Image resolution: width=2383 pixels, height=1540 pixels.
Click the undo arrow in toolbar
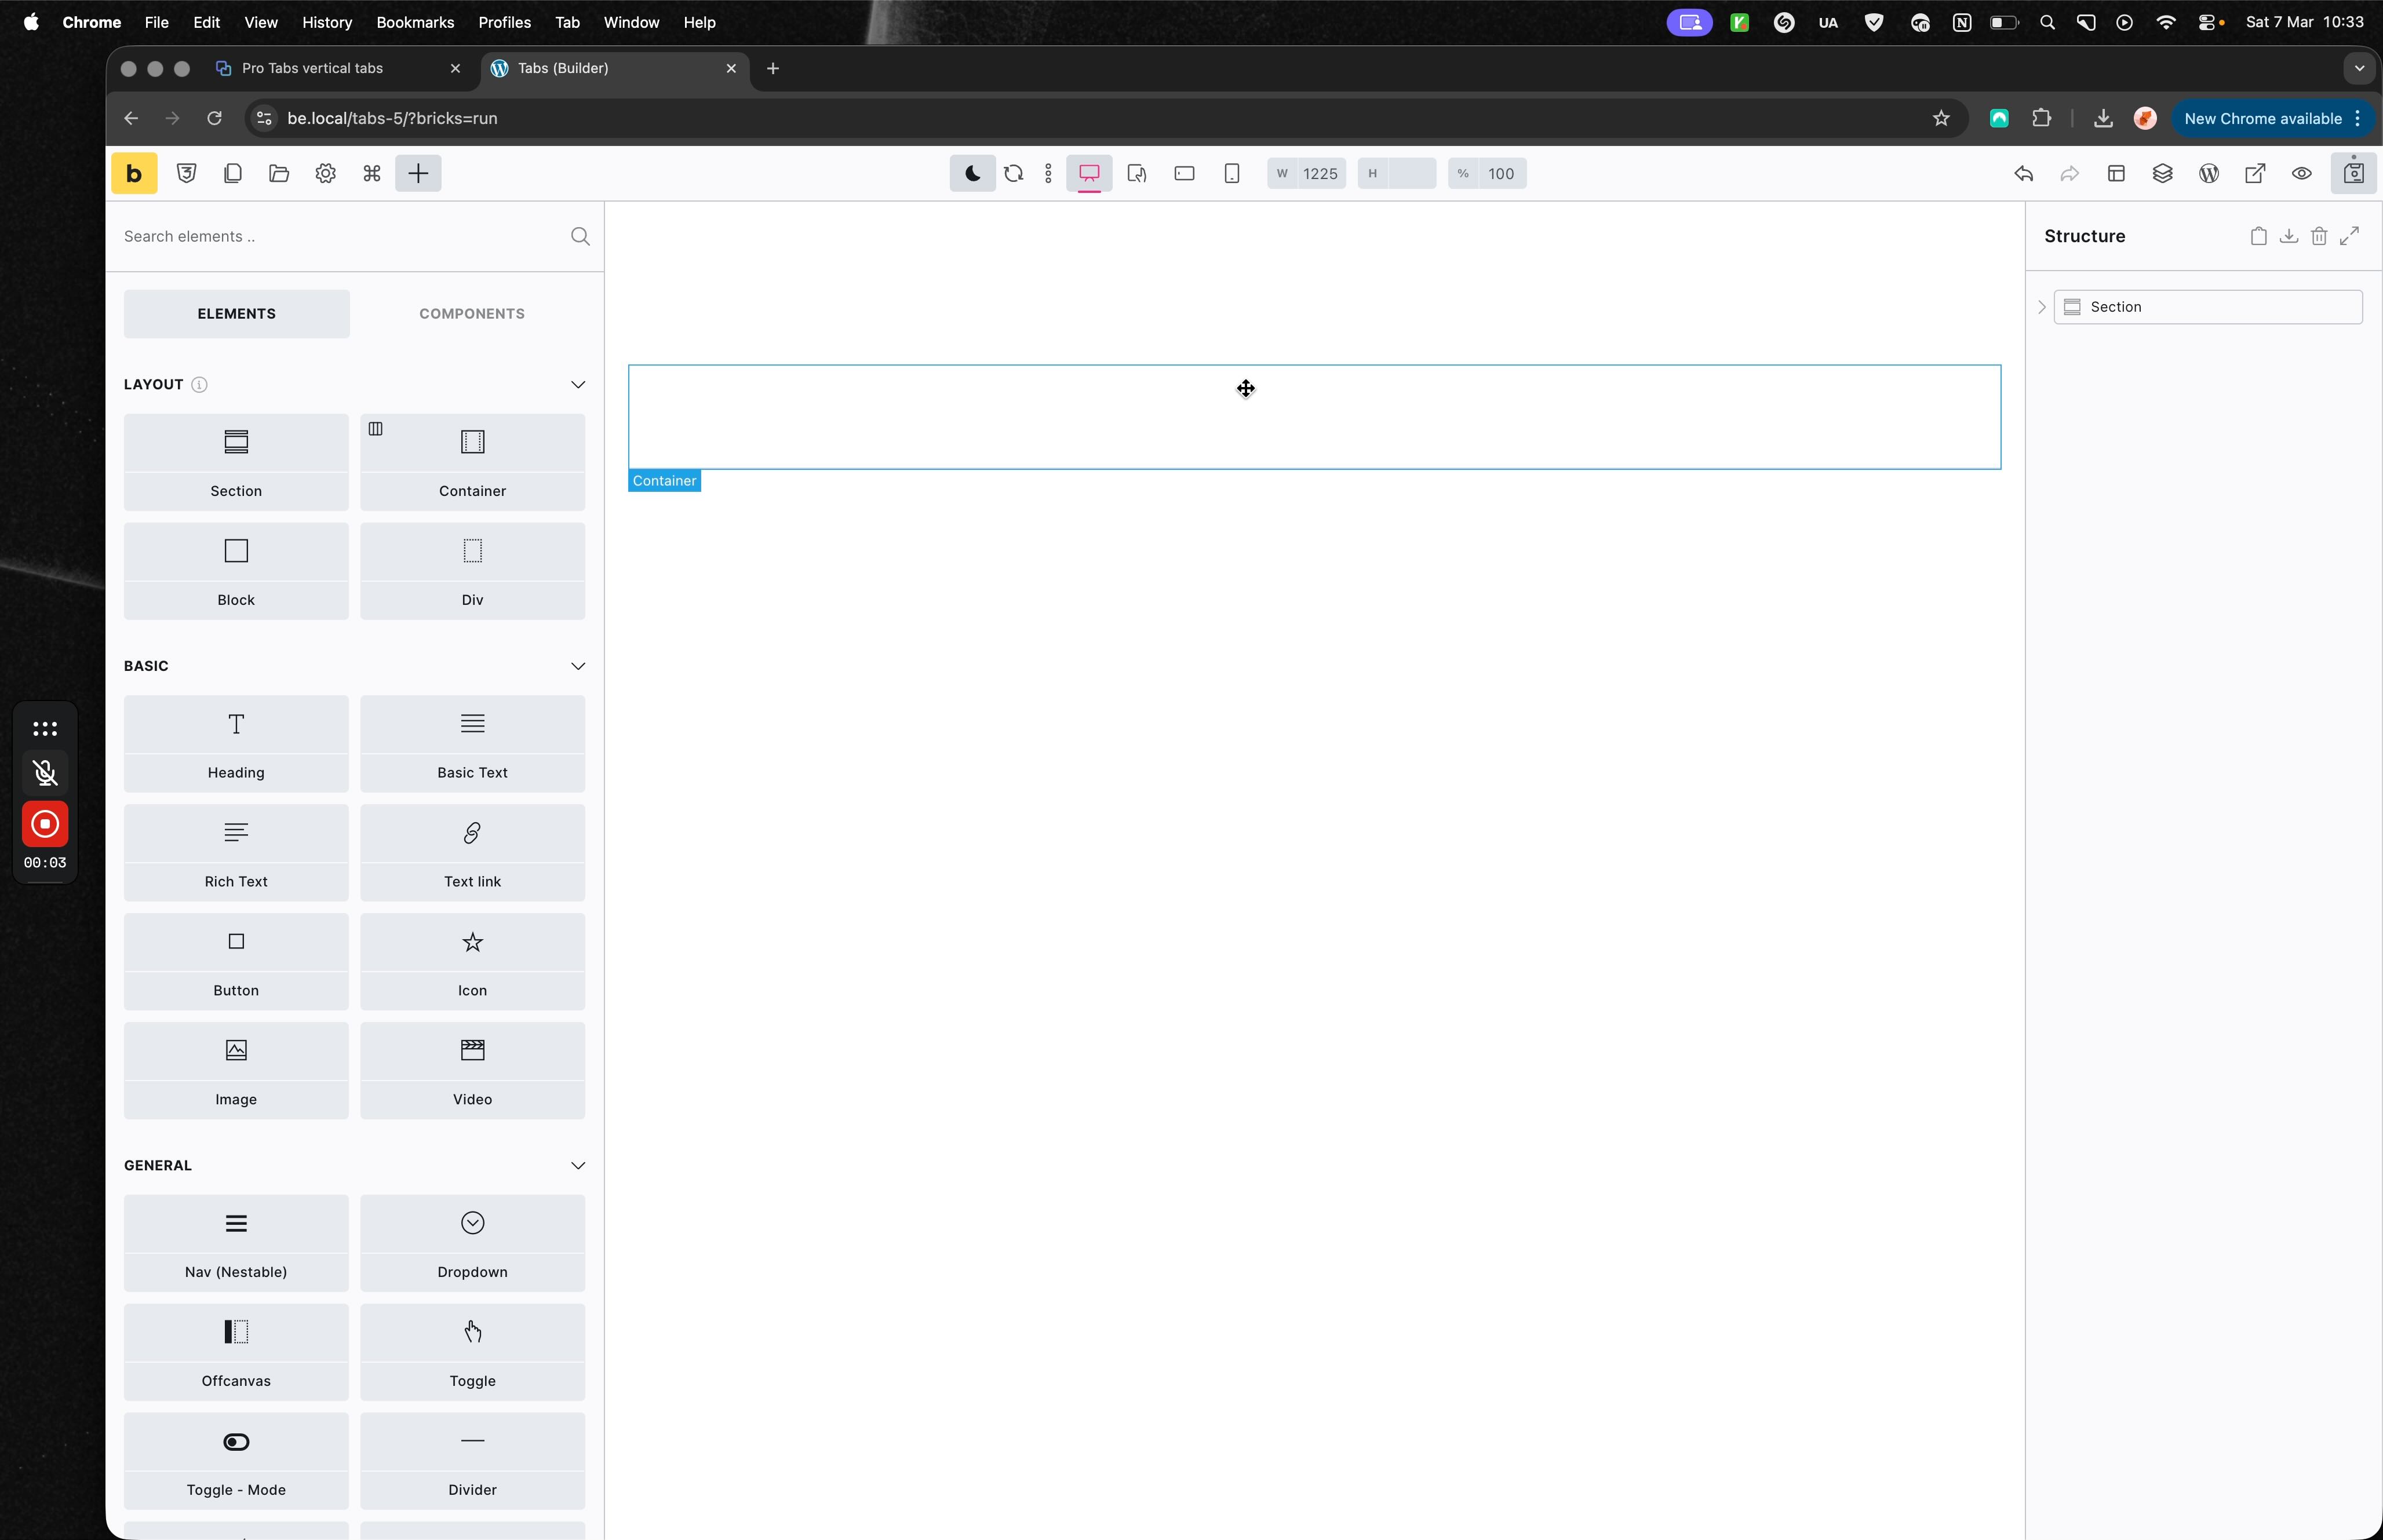[x=2024, y=173]
